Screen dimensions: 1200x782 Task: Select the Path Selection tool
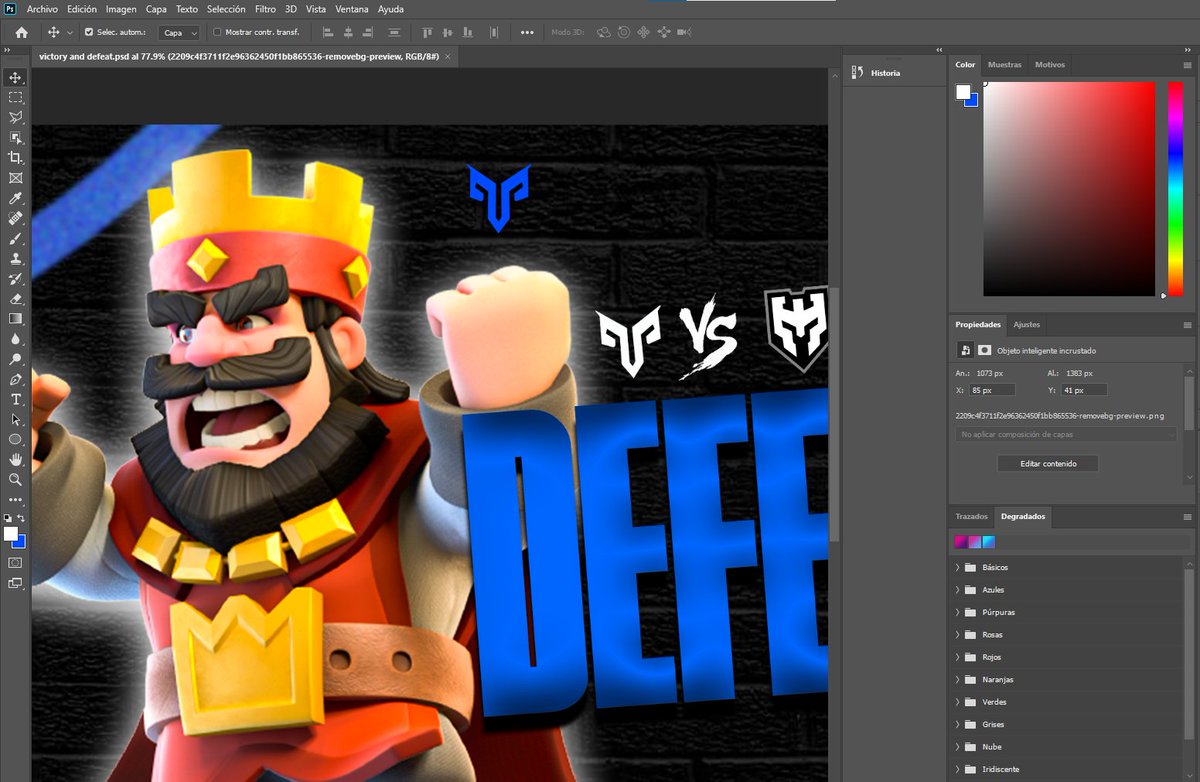pyautogui.click(x=15, y=419)
